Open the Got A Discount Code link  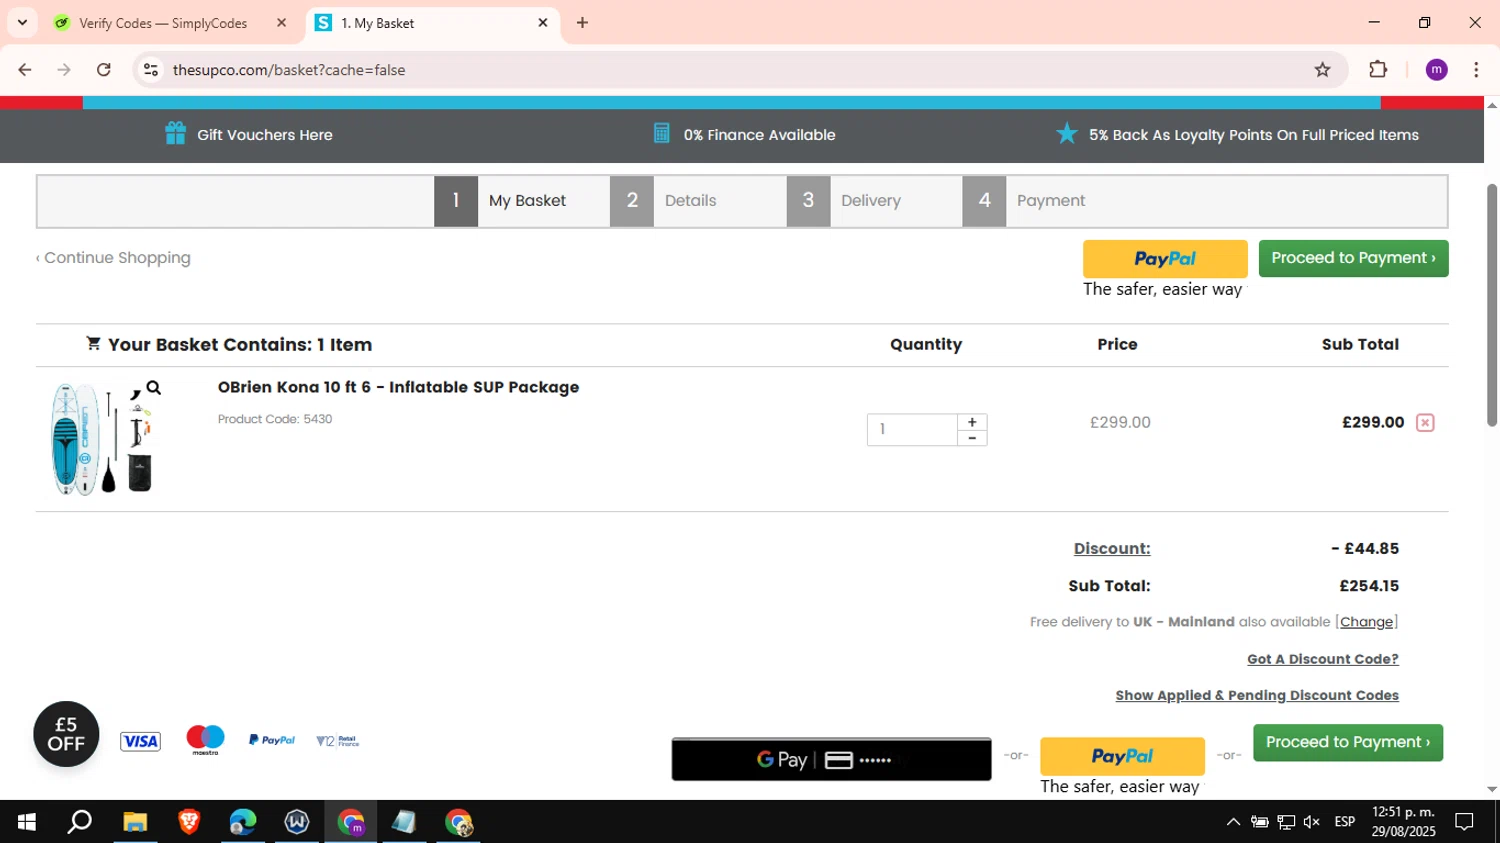click(1323, 659)
